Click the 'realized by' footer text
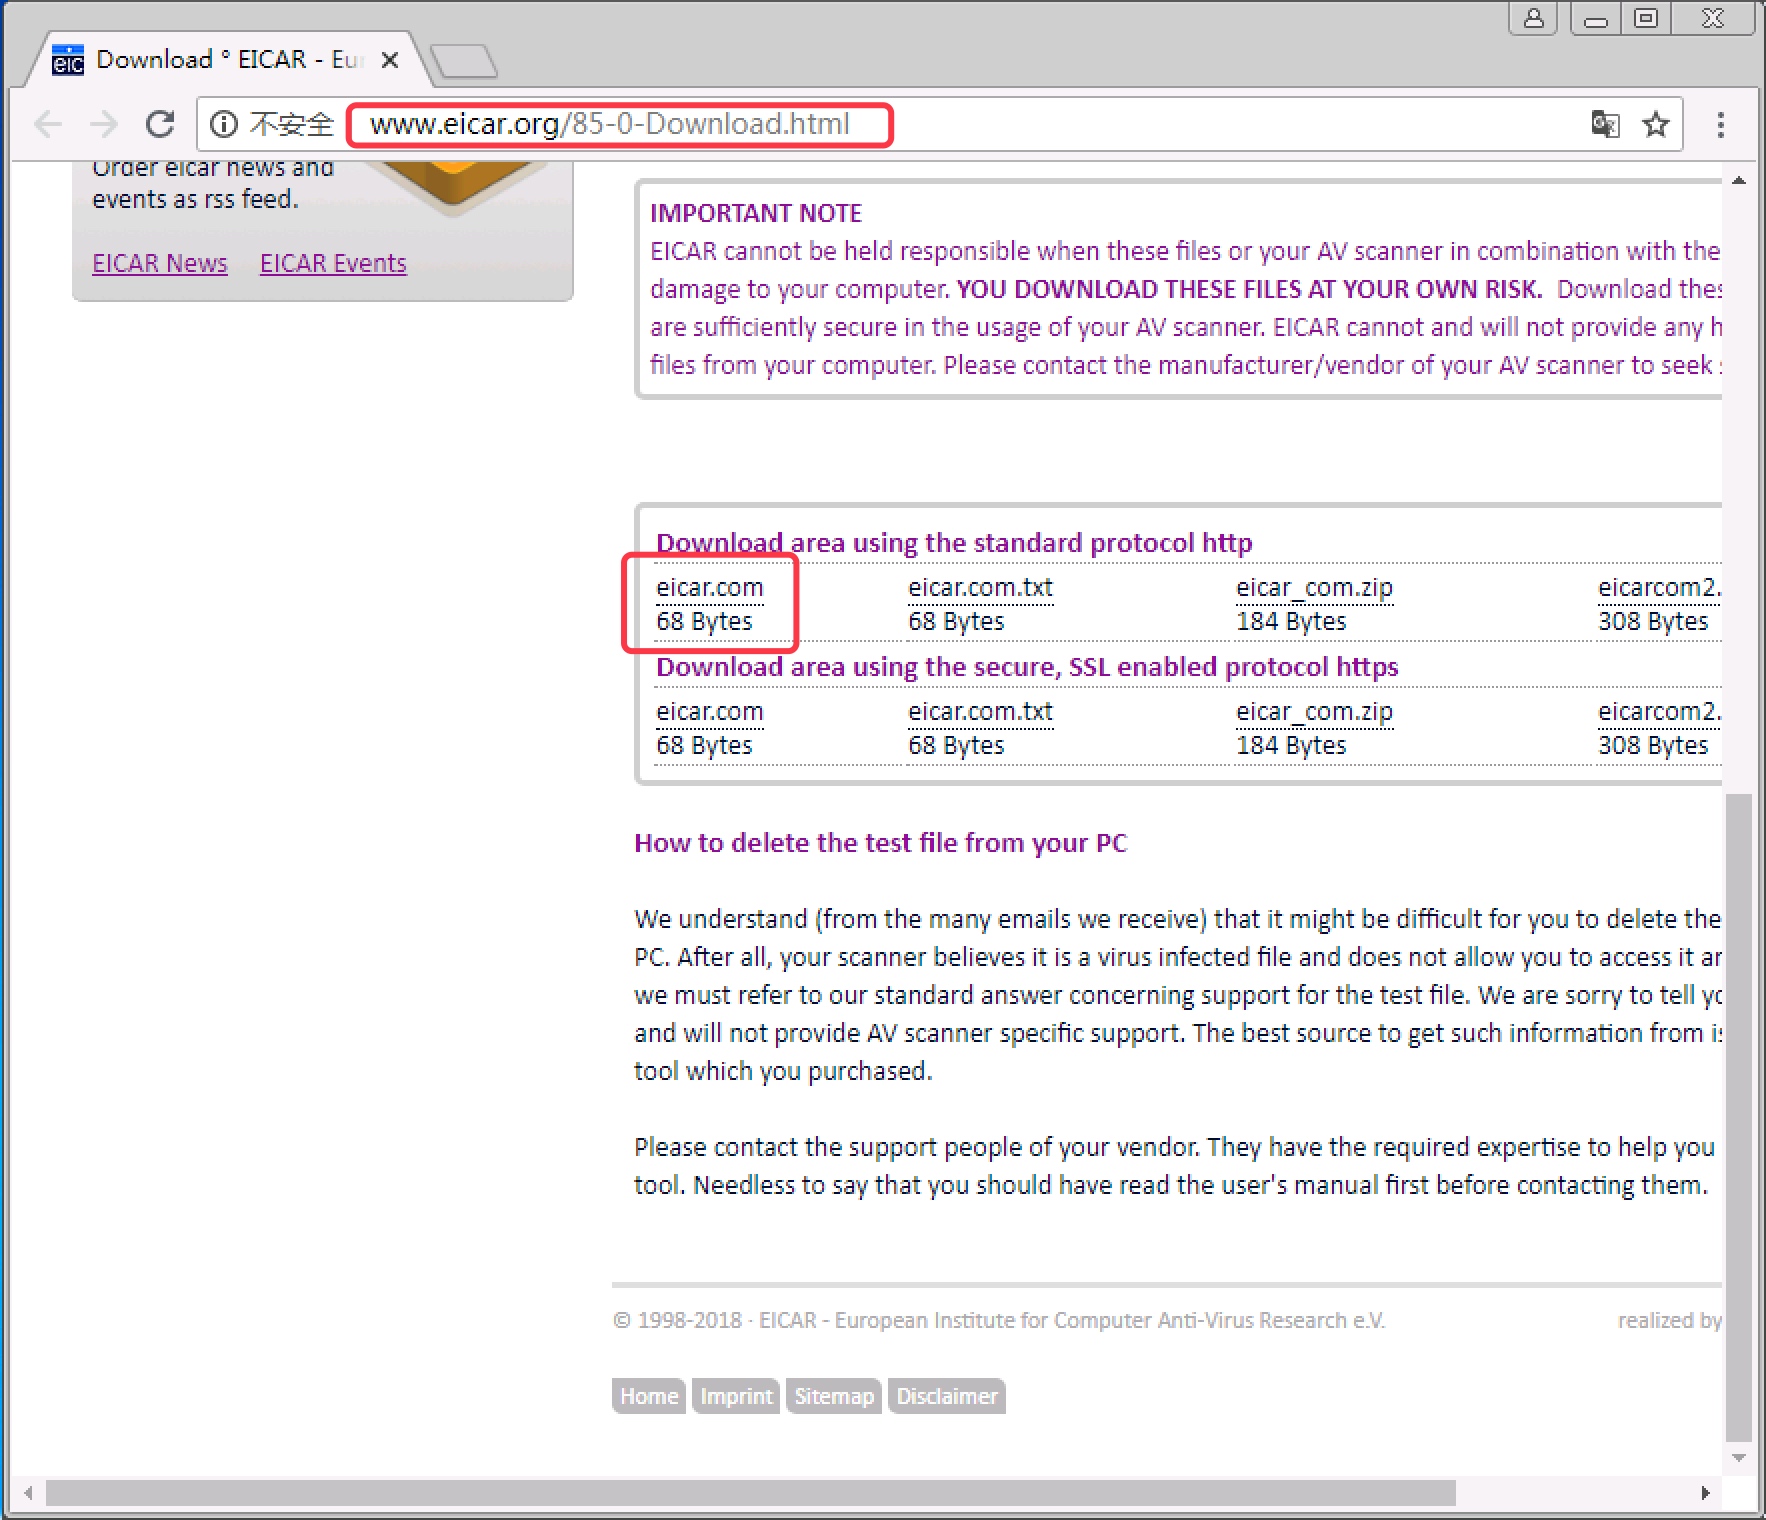This screenshot has height=1520, width=1766. click(1669, 1320)
